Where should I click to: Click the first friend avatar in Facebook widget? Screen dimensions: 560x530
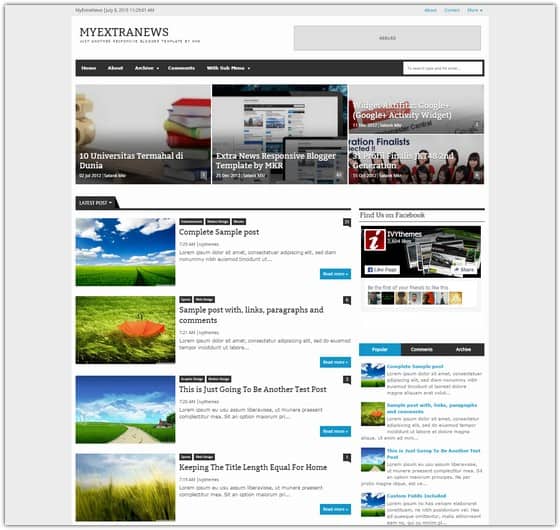click(x=374, y=298)
